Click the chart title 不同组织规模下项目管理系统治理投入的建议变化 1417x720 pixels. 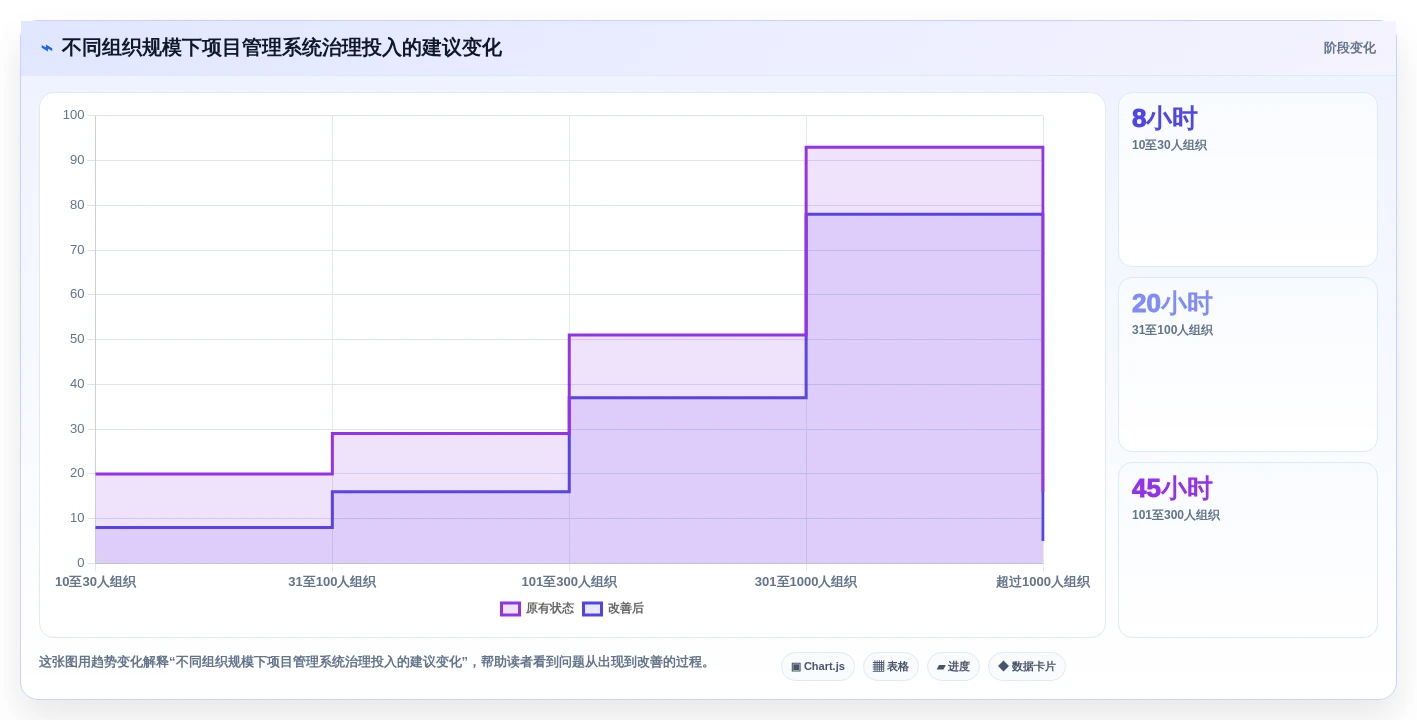[x=281, y=48]
